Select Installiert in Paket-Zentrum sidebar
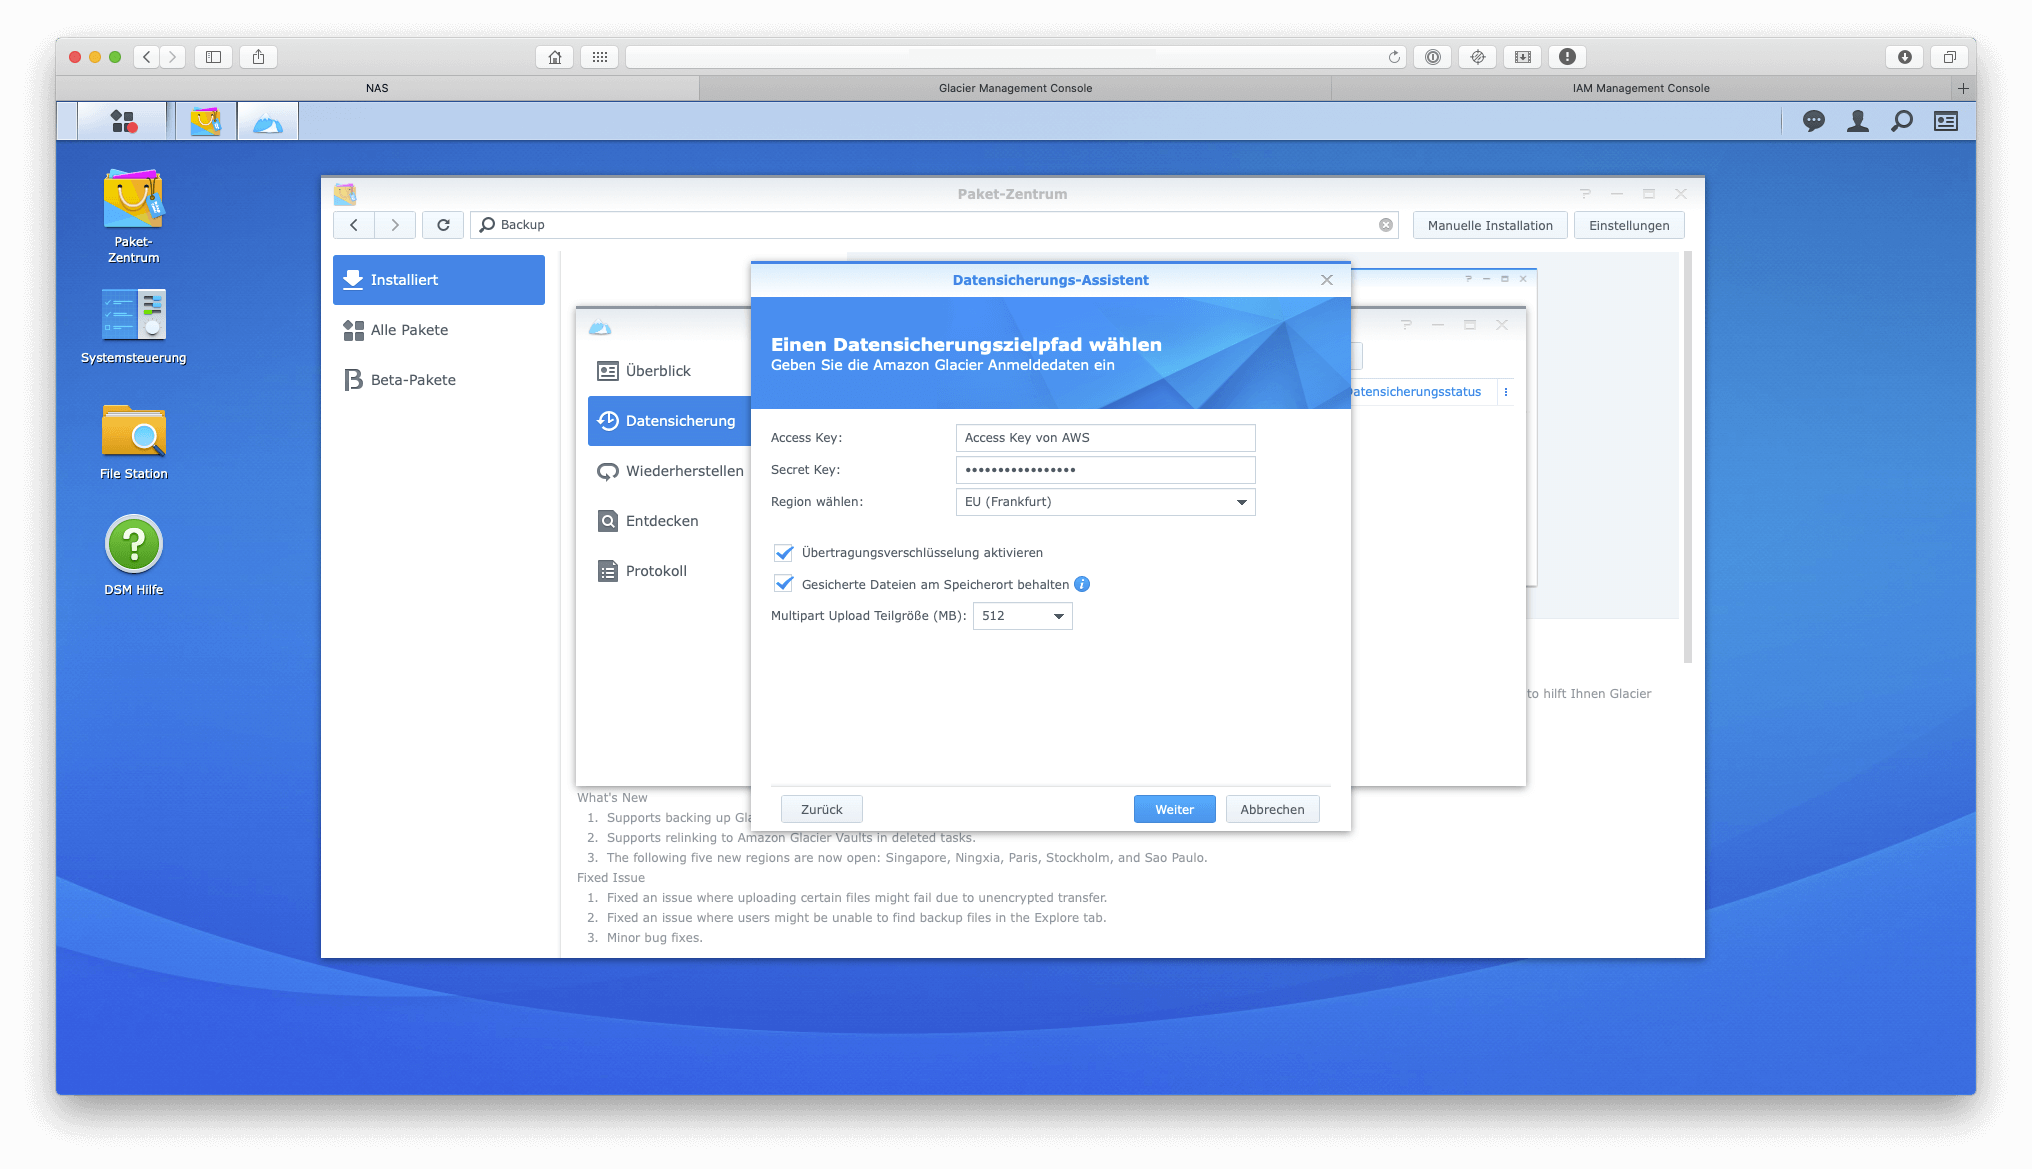Viewport: 2032px width, 1169px height. pos(439,280)
